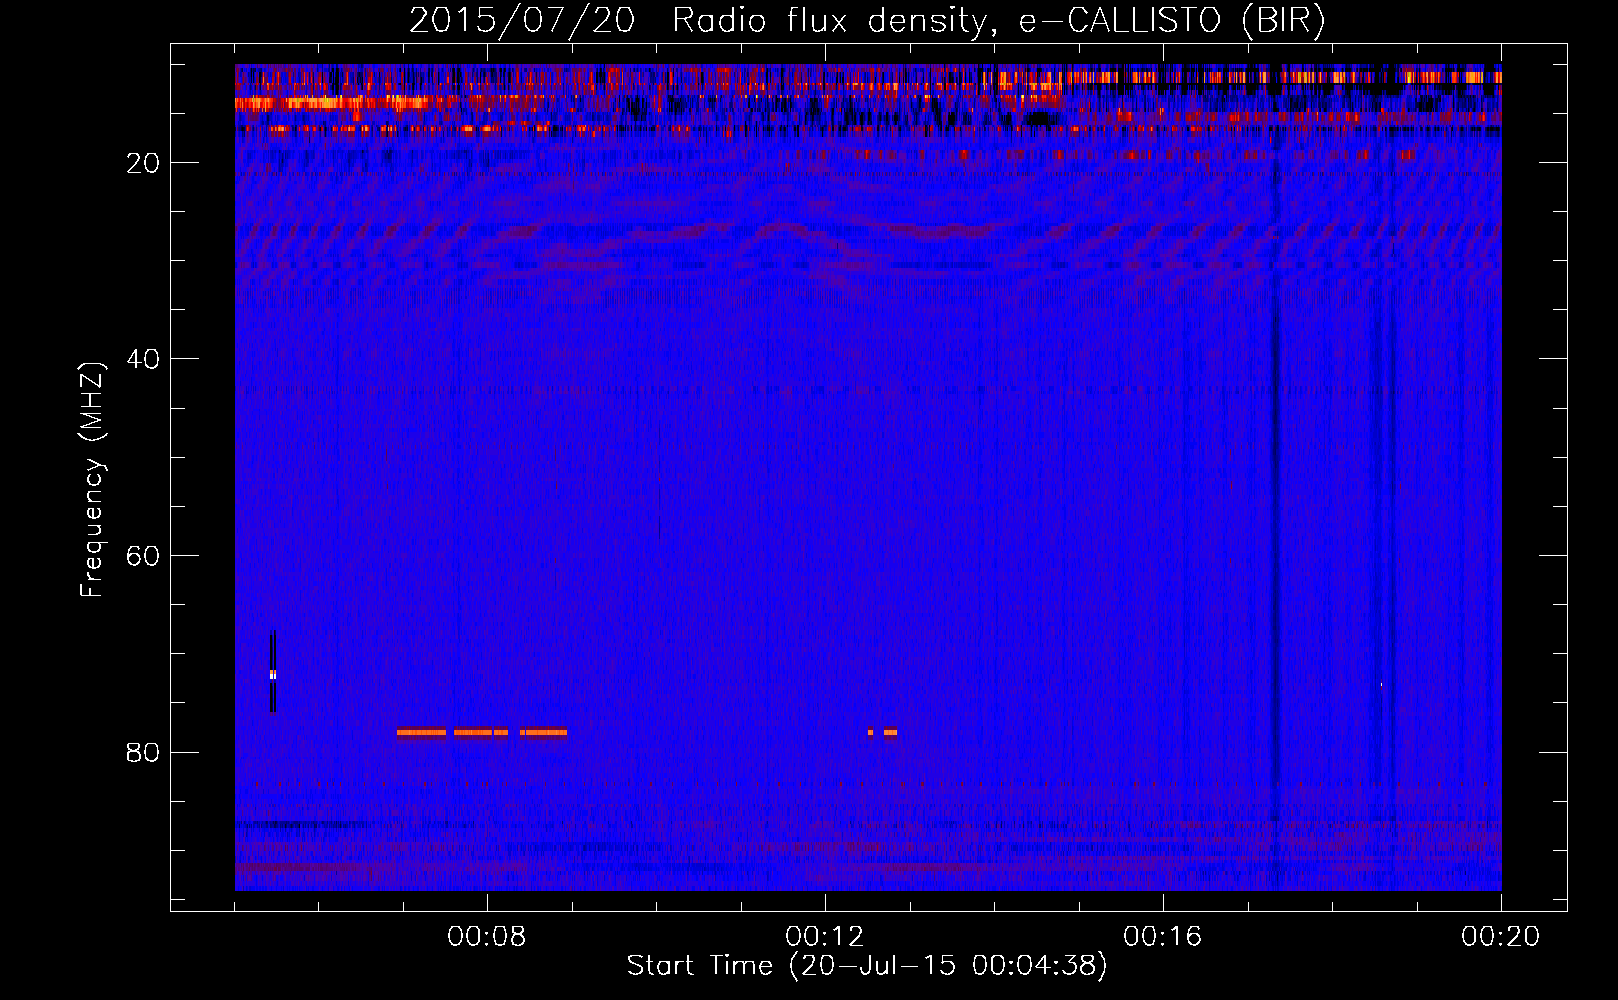Viewport: 1618px width, 1000px height.
Task: Click the 60 frequency tick label
Action: pos(143,556)
